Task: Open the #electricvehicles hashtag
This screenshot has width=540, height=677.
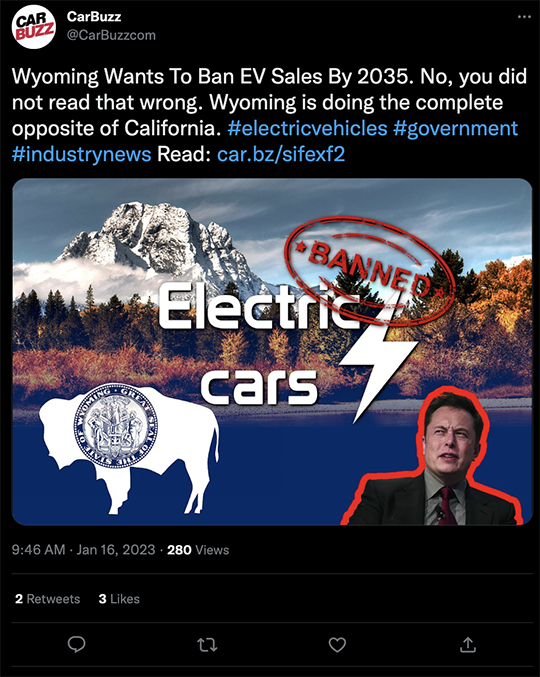Action: coord(307,128)
